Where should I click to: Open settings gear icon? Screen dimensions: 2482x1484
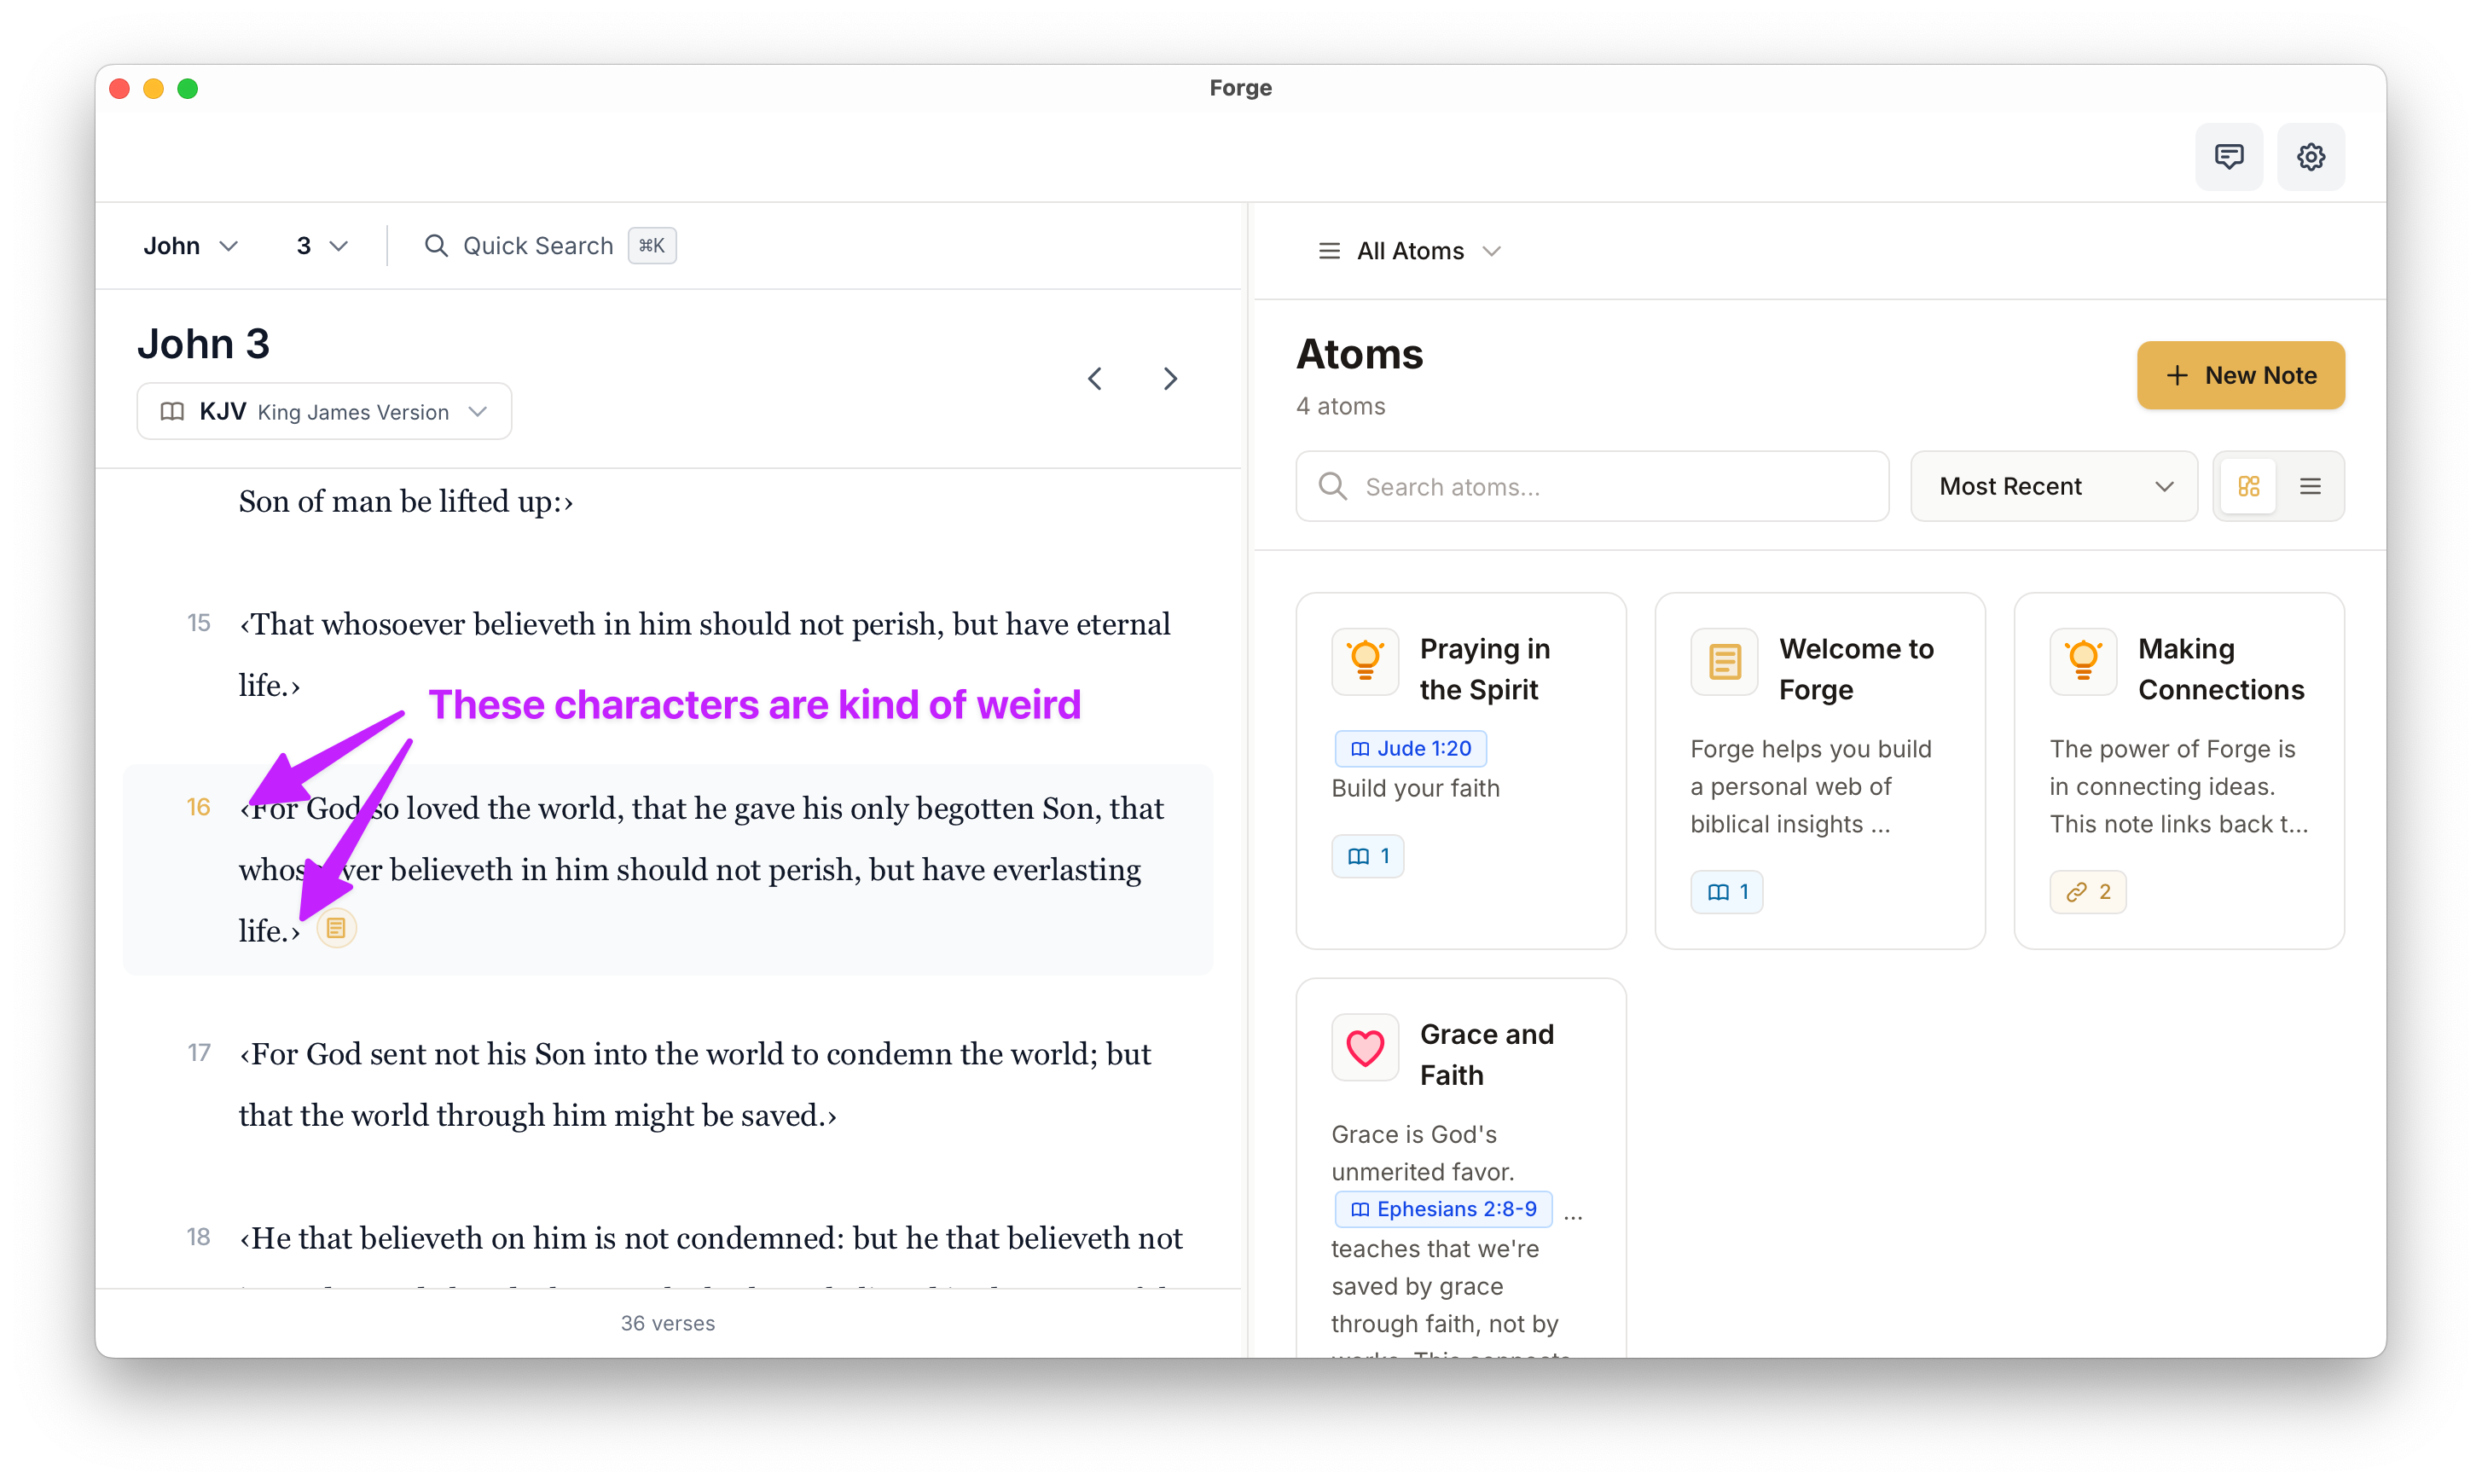(2310, 157)
